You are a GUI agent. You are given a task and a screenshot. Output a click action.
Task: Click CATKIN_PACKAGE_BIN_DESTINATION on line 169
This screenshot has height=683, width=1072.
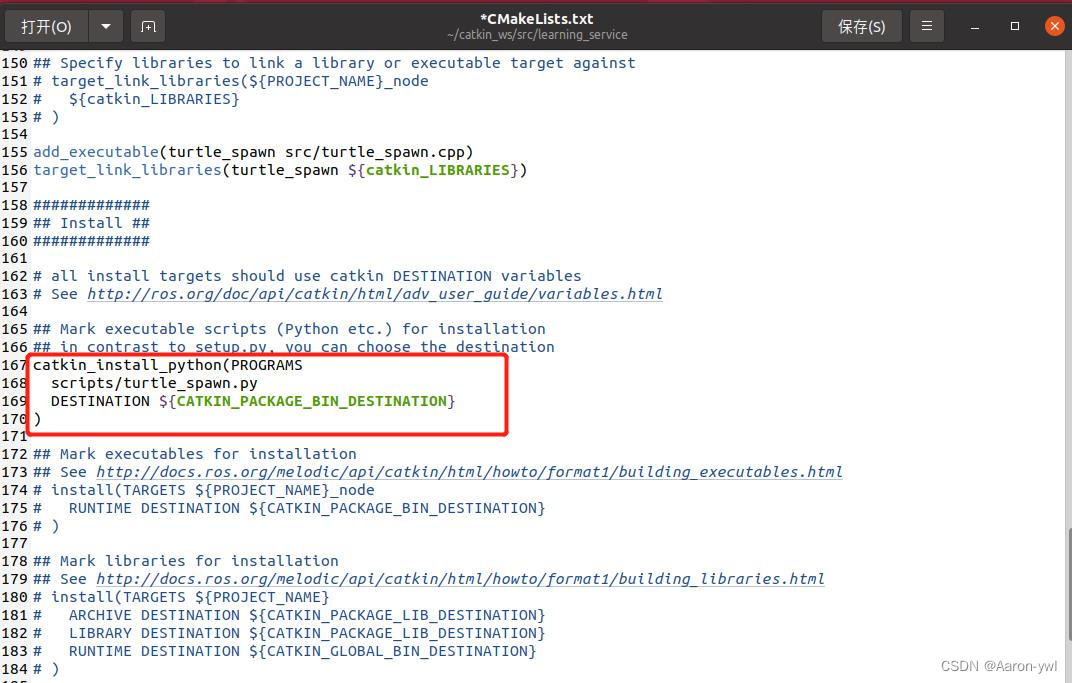[312, 401]
